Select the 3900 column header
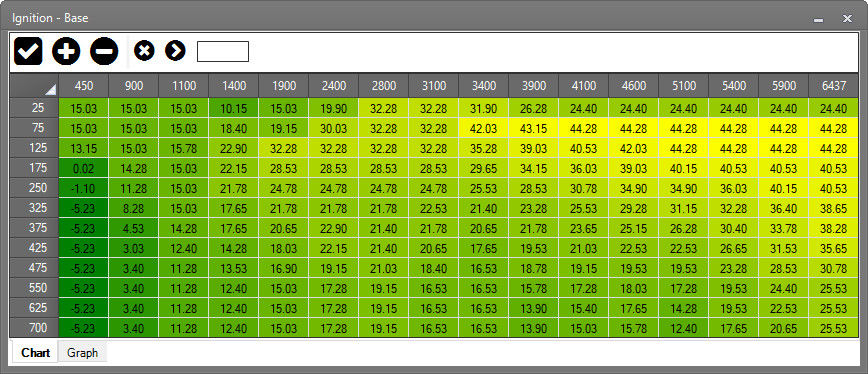Image resolution: width=868 pixels, height=374 pixels. tap(534, 86)
